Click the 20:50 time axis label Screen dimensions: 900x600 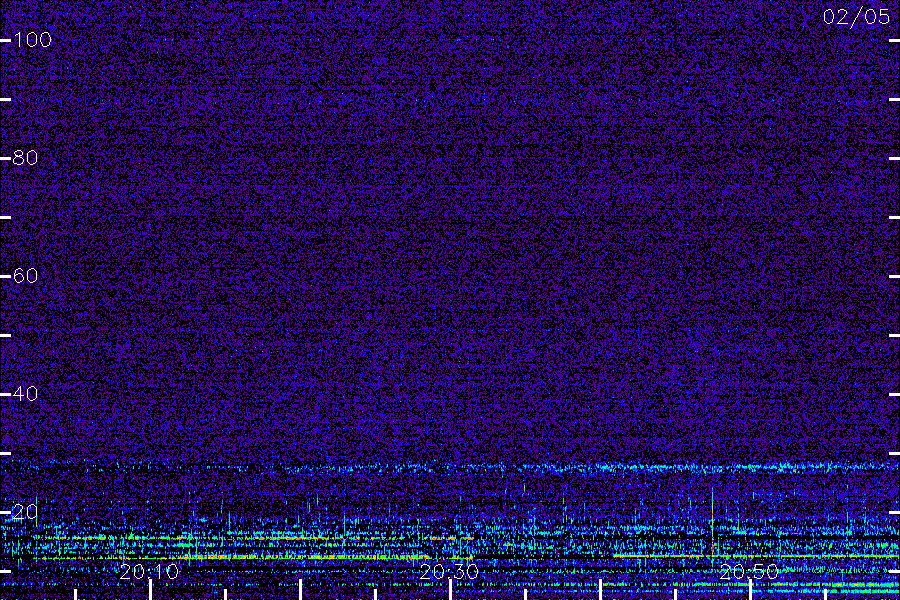coord(749,572)
